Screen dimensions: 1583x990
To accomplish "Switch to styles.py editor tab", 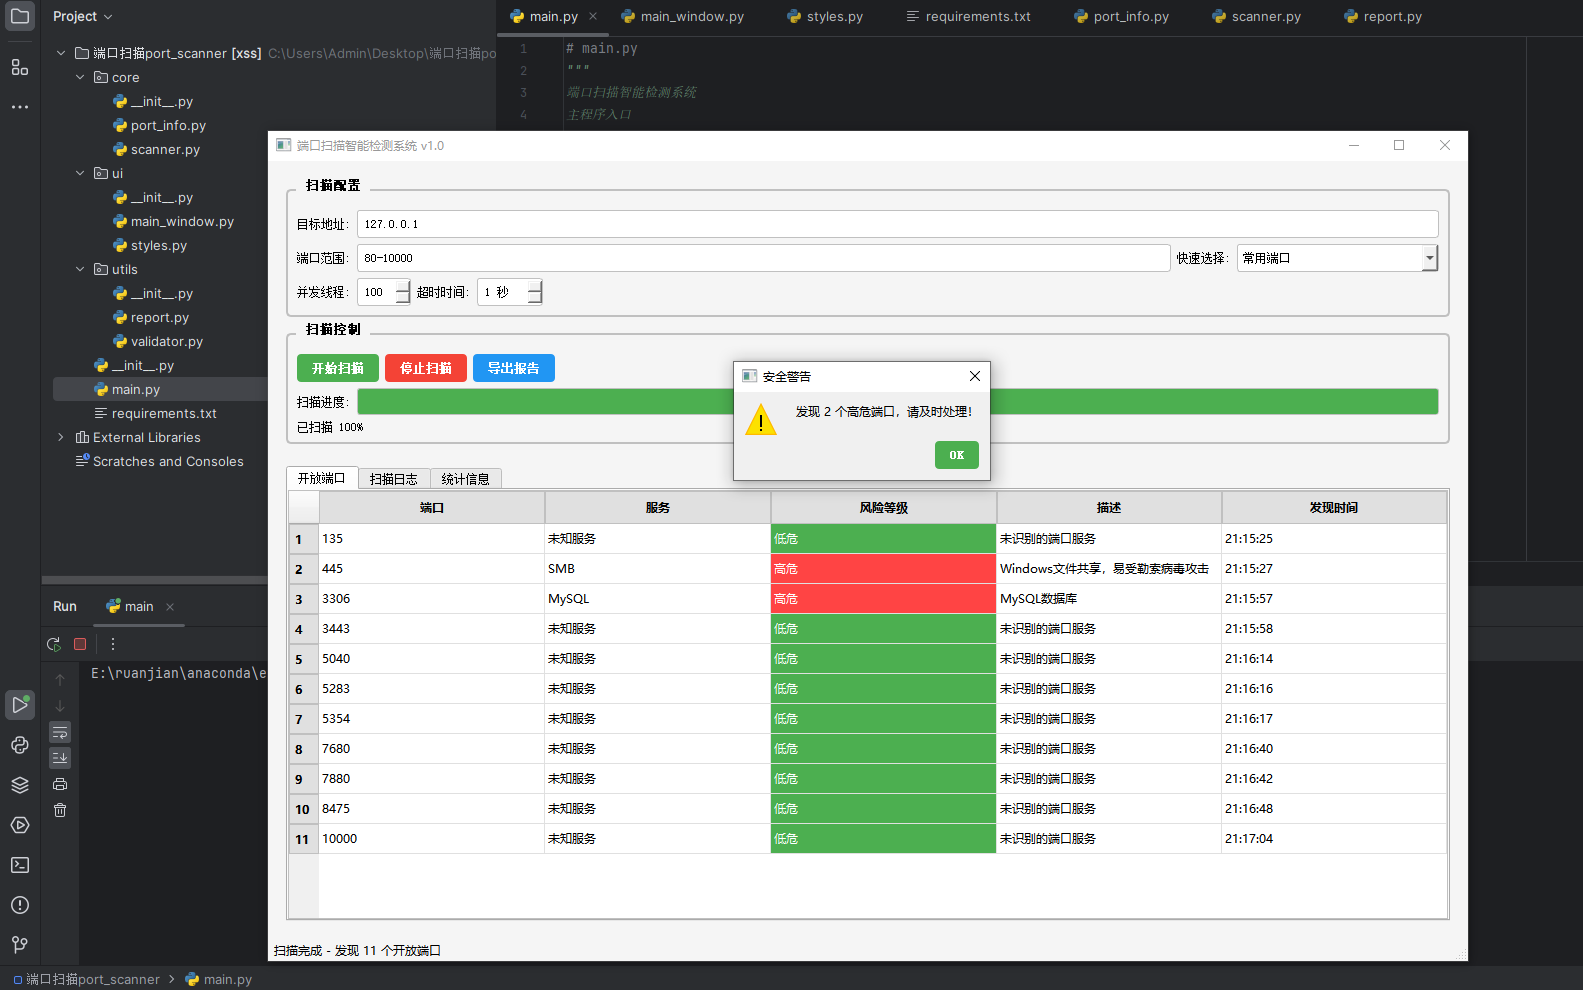I will (825, 17).
